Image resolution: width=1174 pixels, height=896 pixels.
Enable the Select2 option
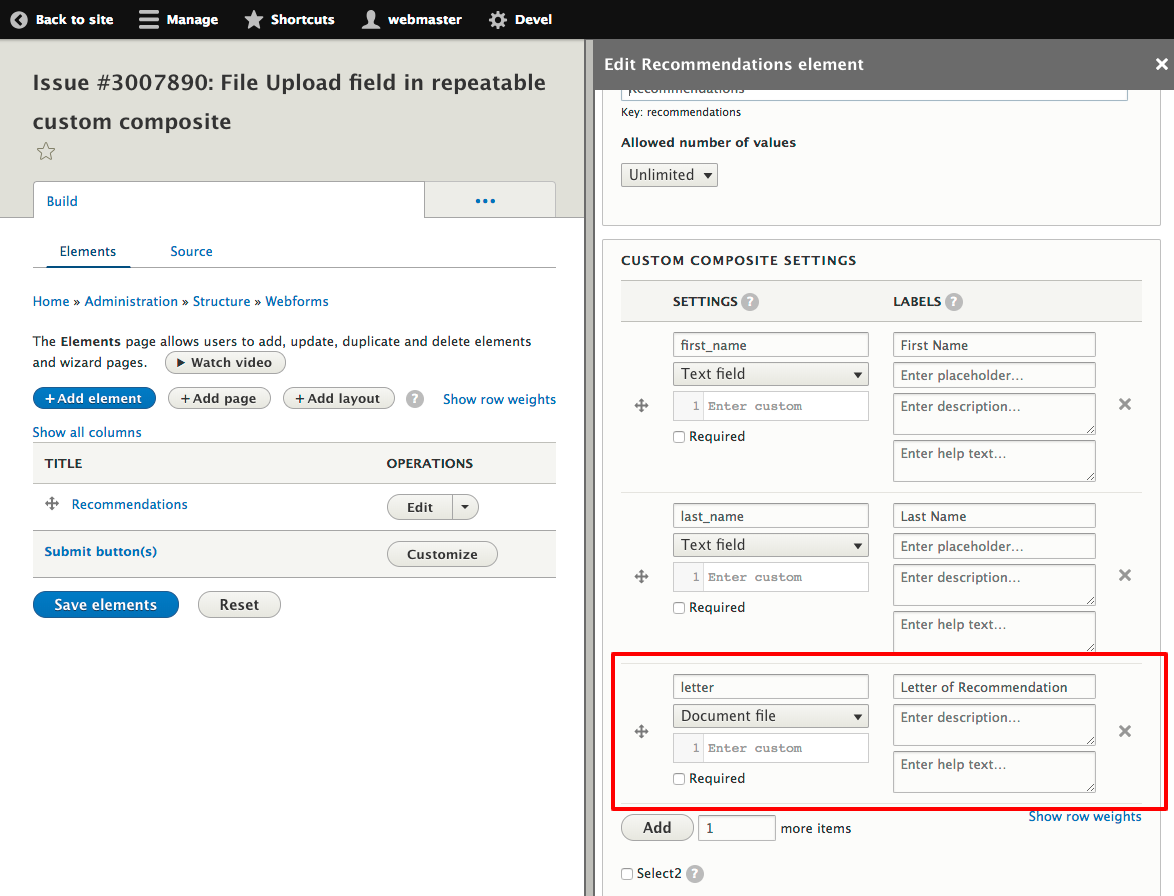point(629,873)
